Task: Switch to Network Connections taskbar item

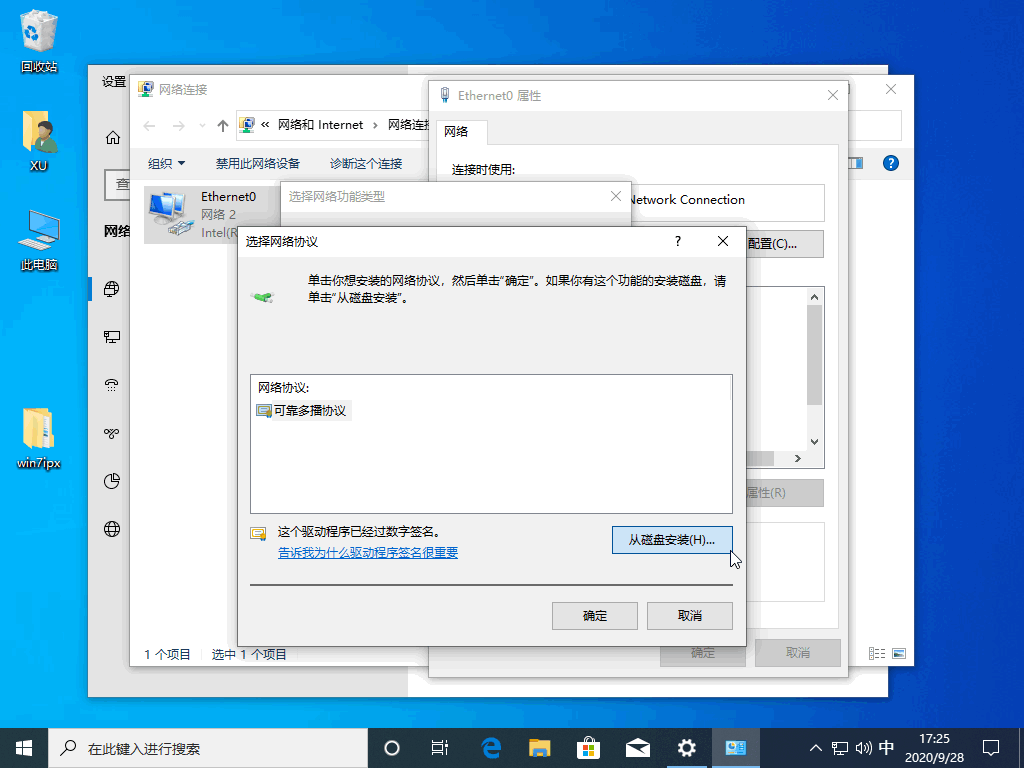Action: tap(735, 748)
